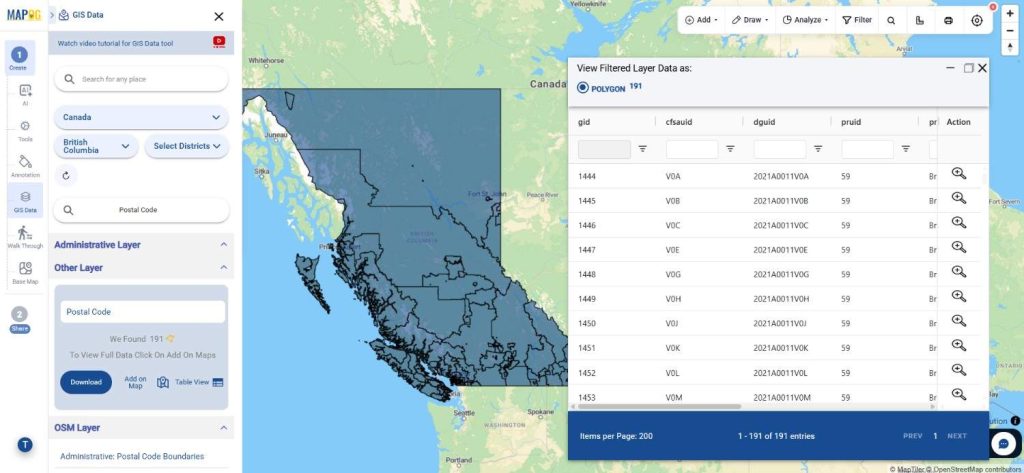Close the GIS Data panel
The height and width of the screenshot is (473, 1024).
tap(219, 16)
